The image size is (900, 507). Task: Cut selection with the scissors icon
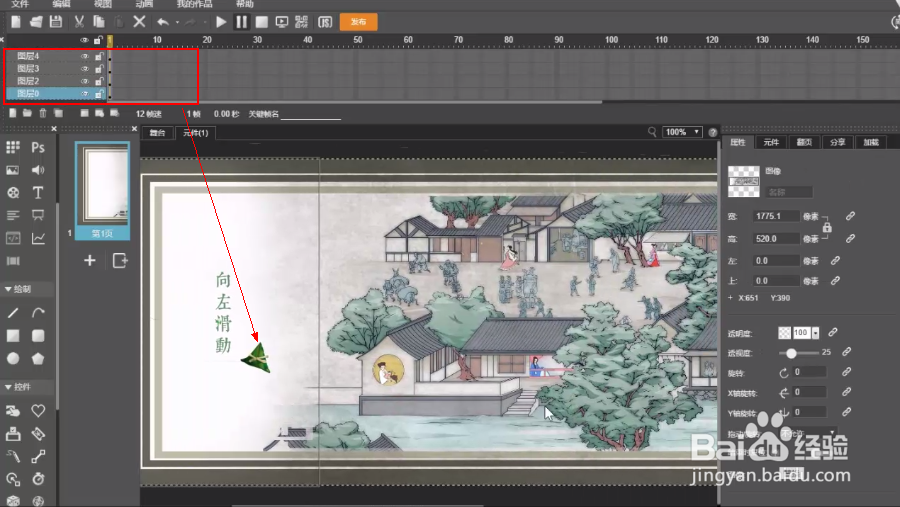point(79,22)
